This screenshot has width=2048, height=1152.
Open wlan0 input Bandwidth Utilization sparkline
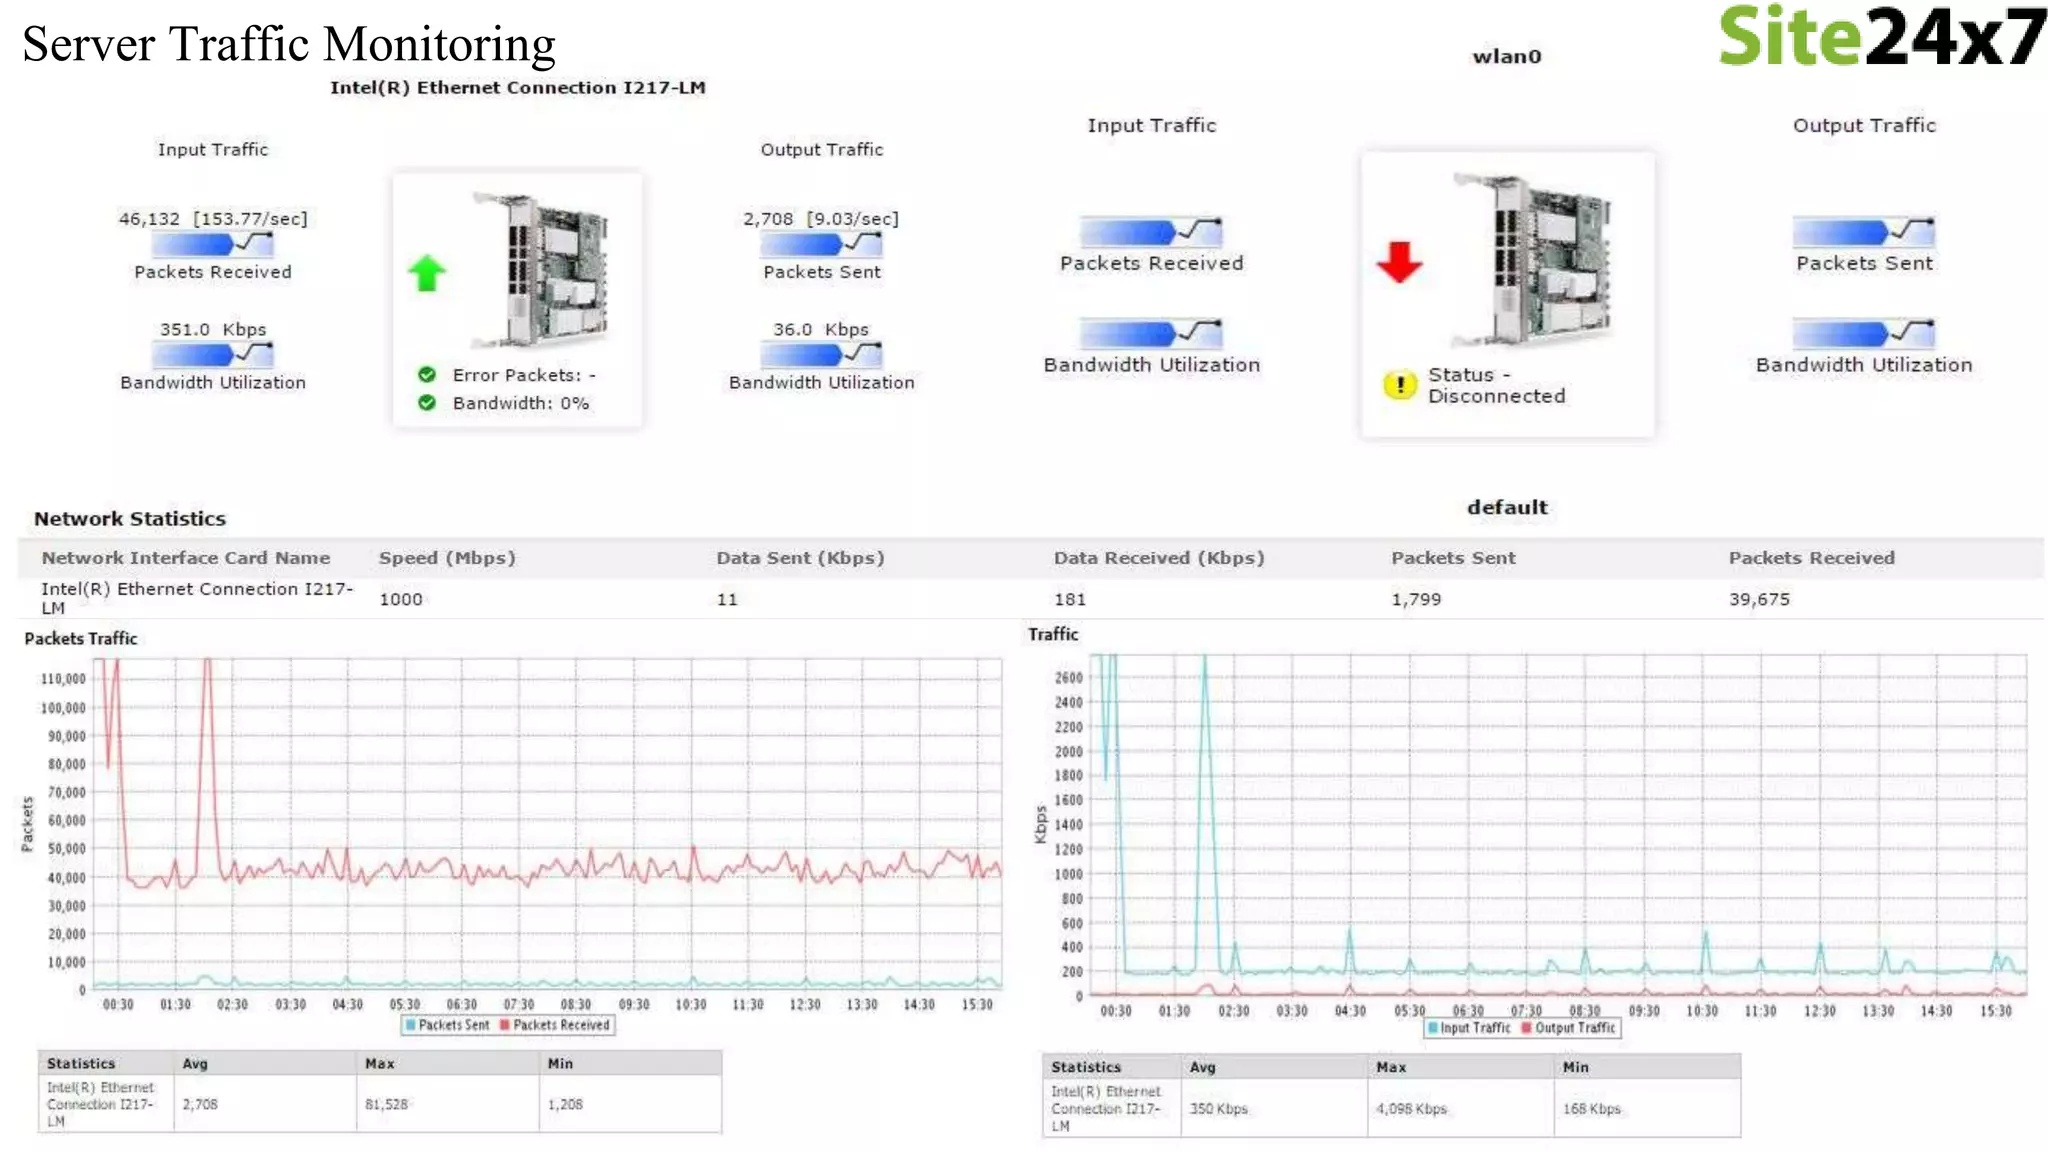[1151, 333]
